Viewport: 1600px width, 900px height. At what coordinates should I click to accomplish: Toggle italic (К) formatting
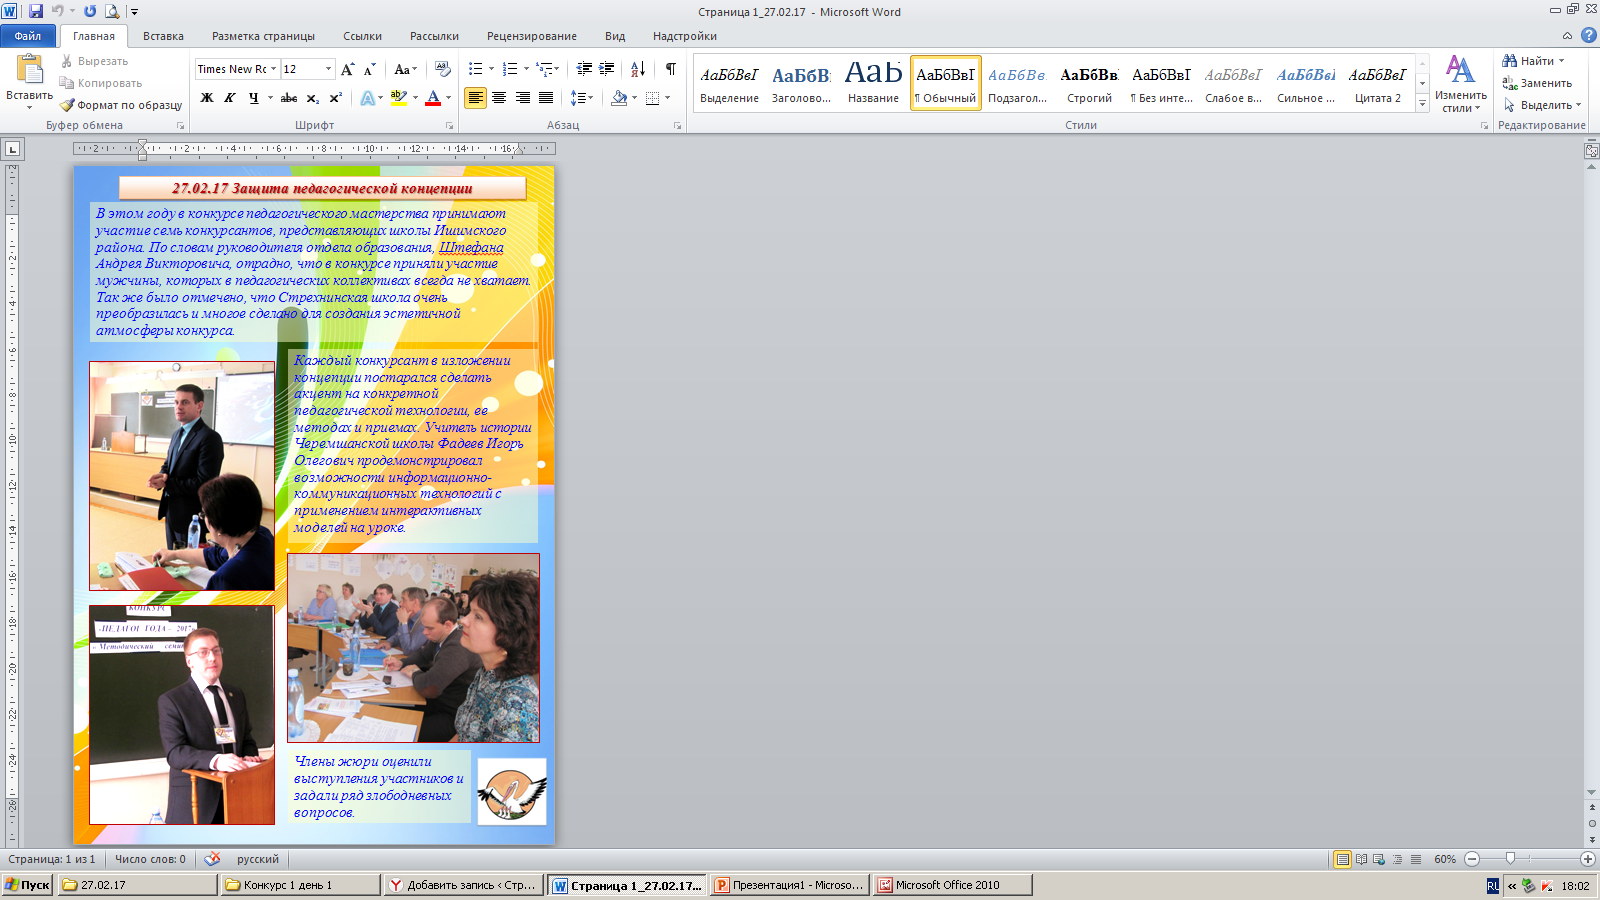pyautogui.click(x=230, y=98)
